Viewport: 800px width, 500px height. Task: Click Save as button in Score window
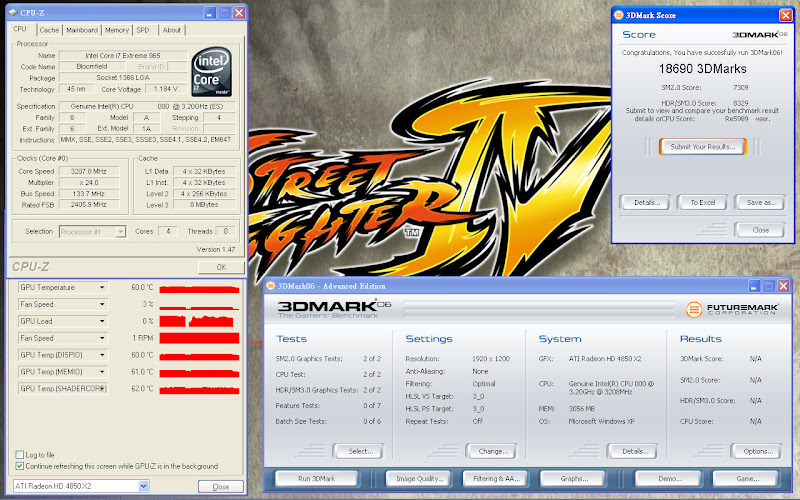pos(761,203)
